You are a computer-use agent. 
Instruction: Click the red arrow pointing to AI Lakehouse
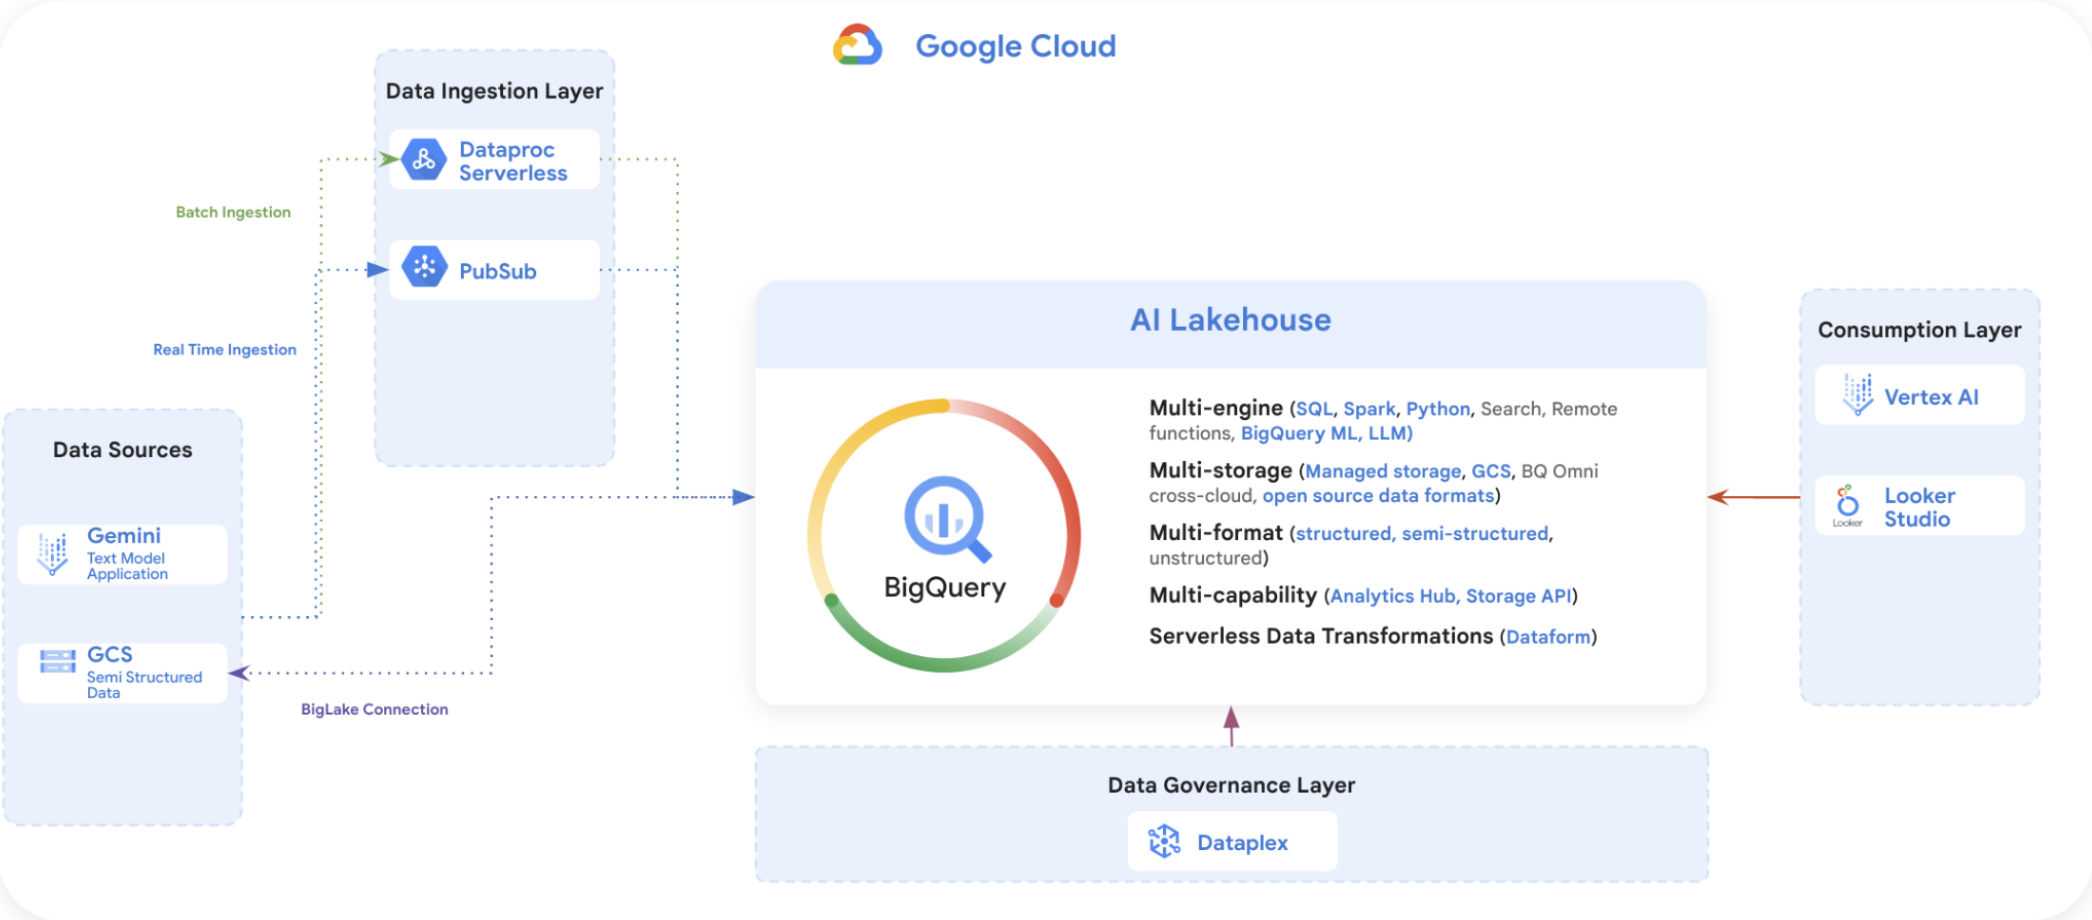[1754, 497]
